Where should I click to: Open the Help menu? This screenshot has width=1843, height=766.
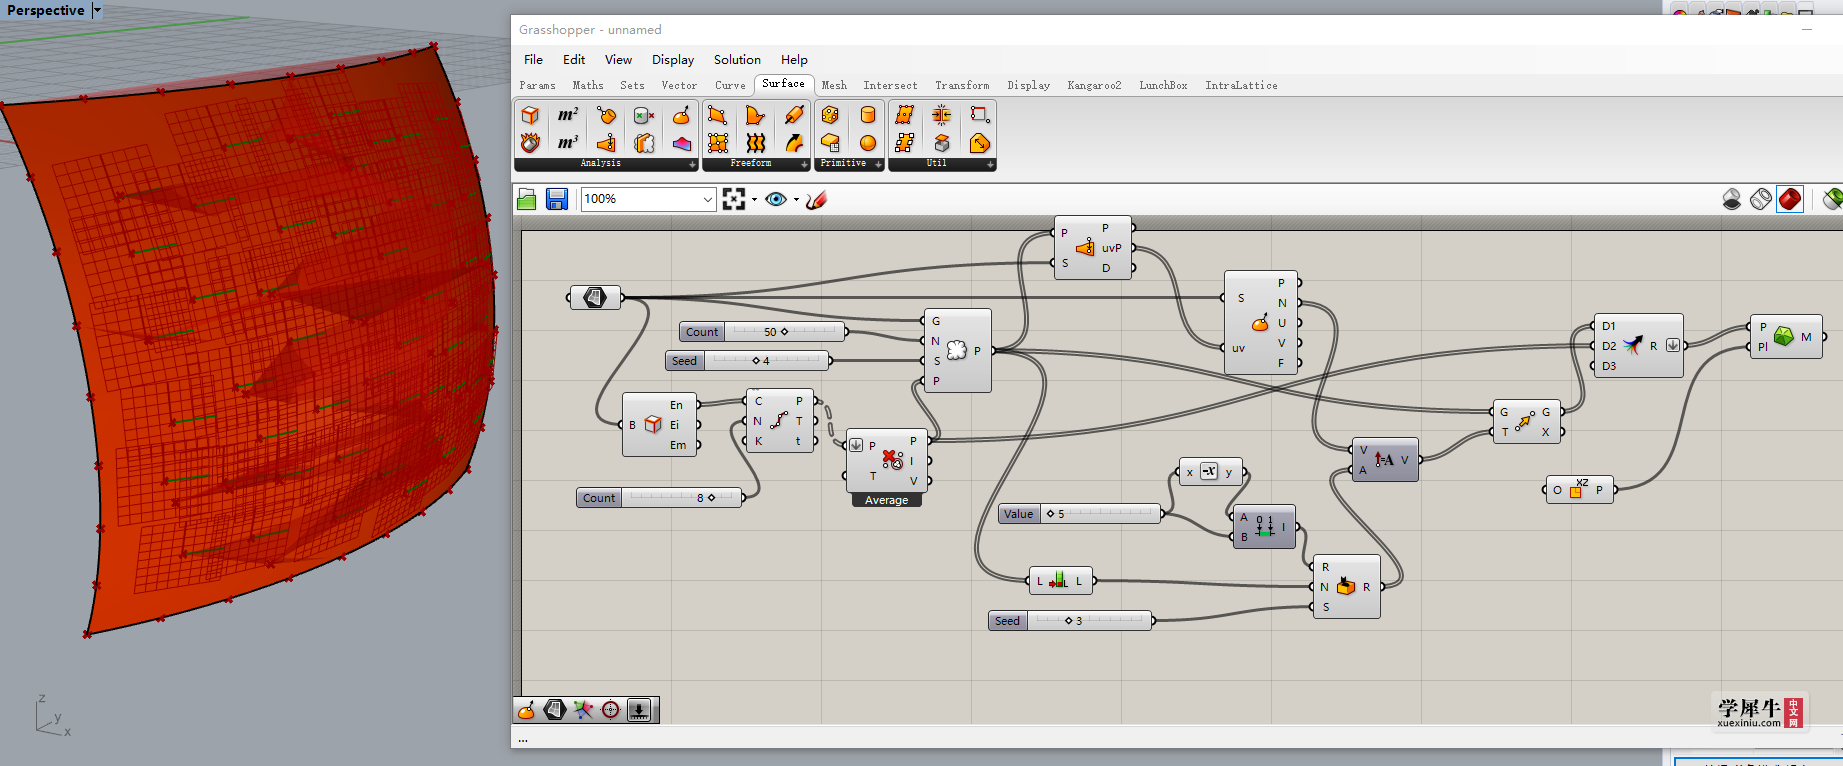tap(794, 59)
